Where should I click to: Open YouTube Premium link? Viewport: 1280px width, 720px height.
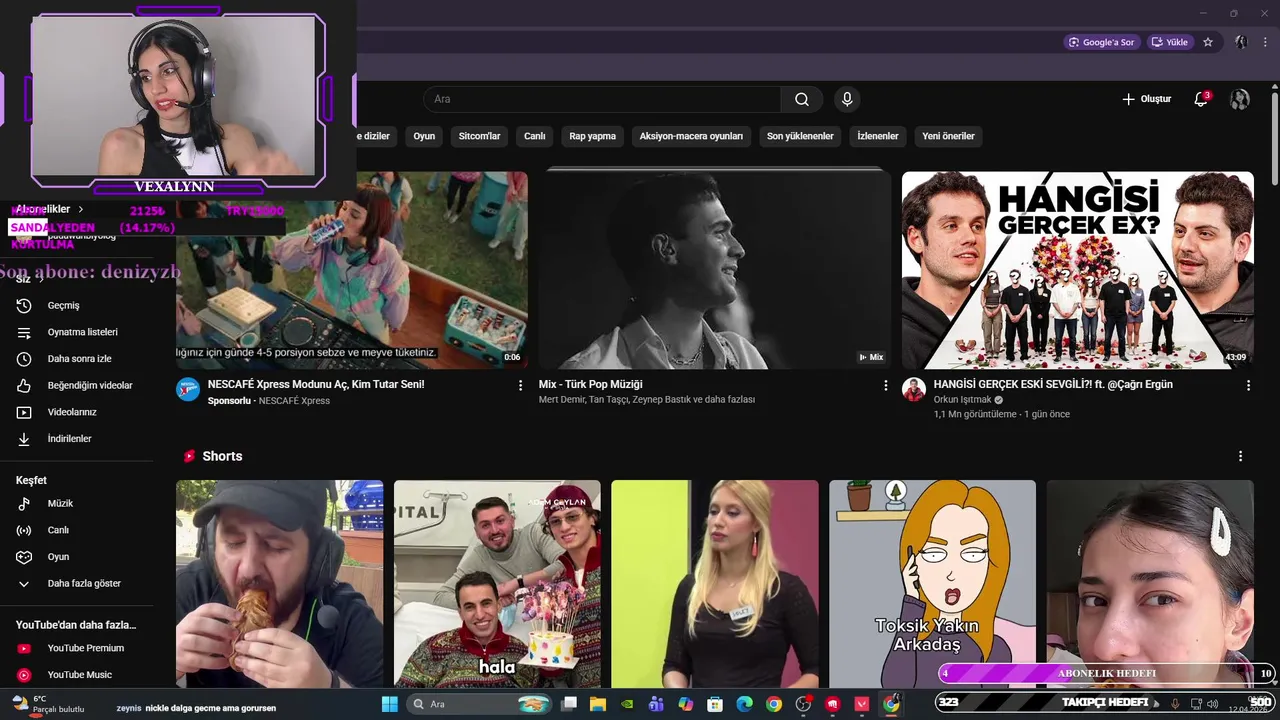(x=78, y=648)
